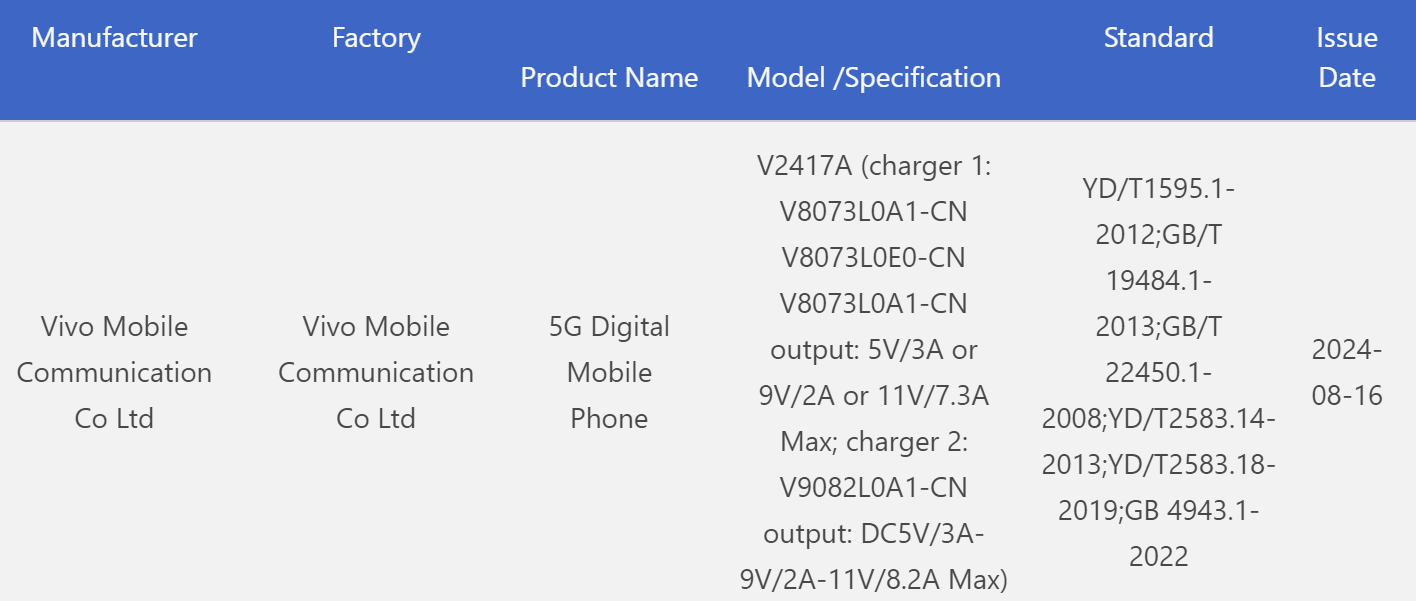This screenshot has height=601, width=1416.
Task: Click Vivo Mobile Communication in Manufacturer column
Action: tap(114, 372)
